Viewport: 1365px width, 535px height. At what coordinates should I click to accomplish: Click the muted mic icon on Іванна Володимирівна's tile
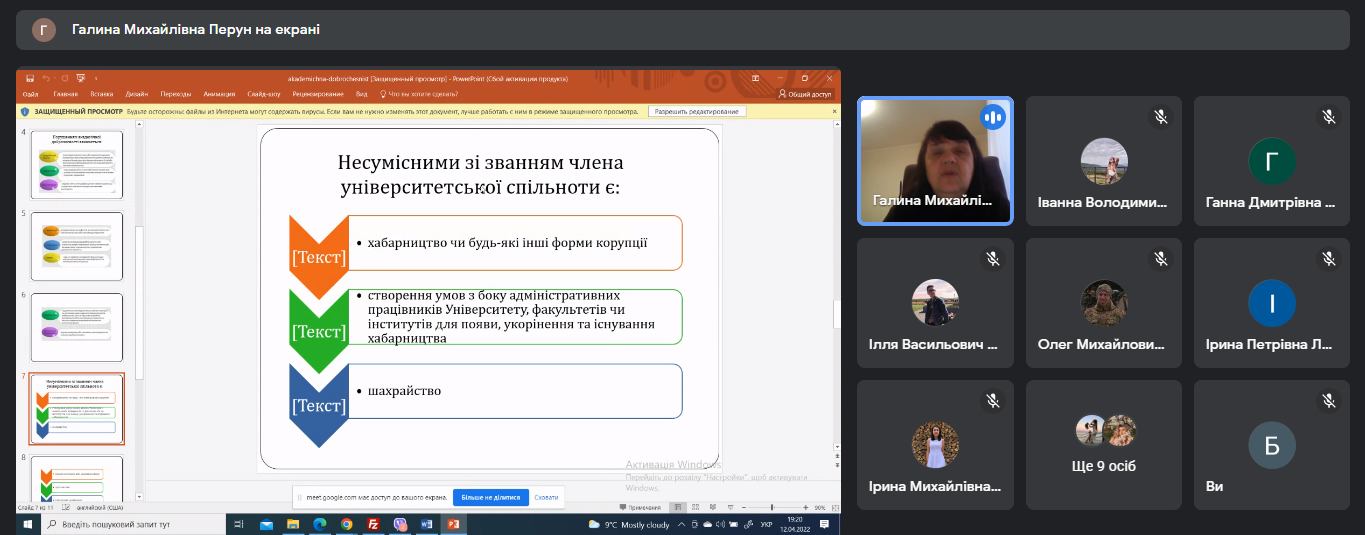pos(1161,117)
